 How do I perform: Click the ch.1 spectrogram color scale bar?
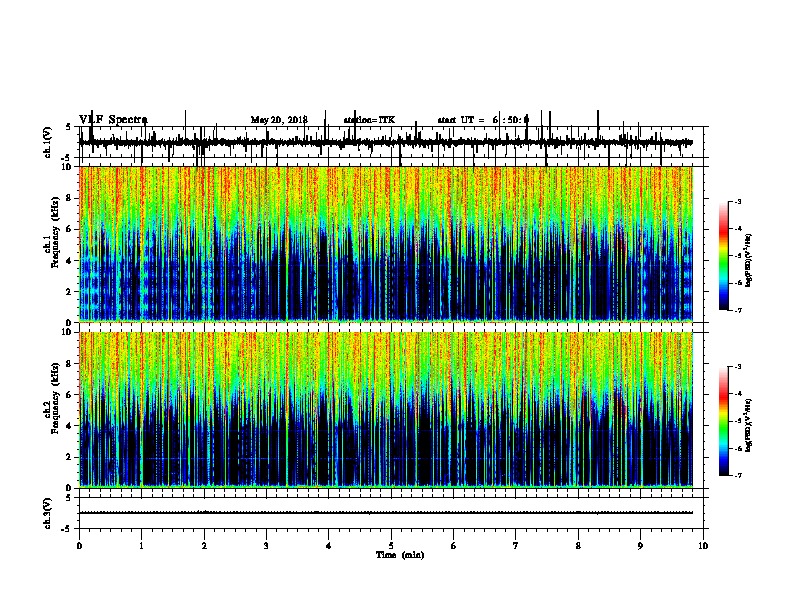point(724,256)
